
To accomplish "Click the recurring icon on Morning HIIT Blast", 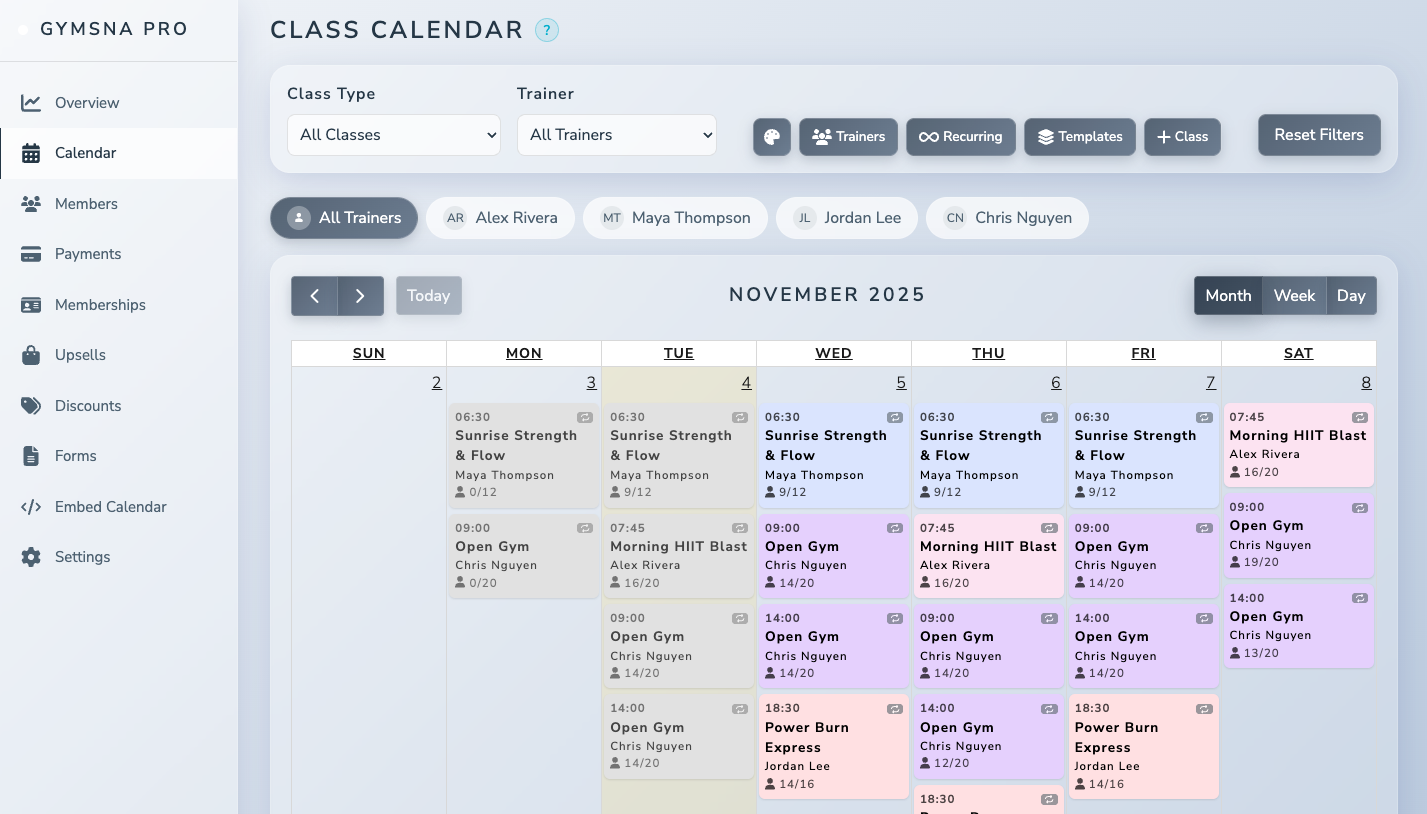I will 740,528.
